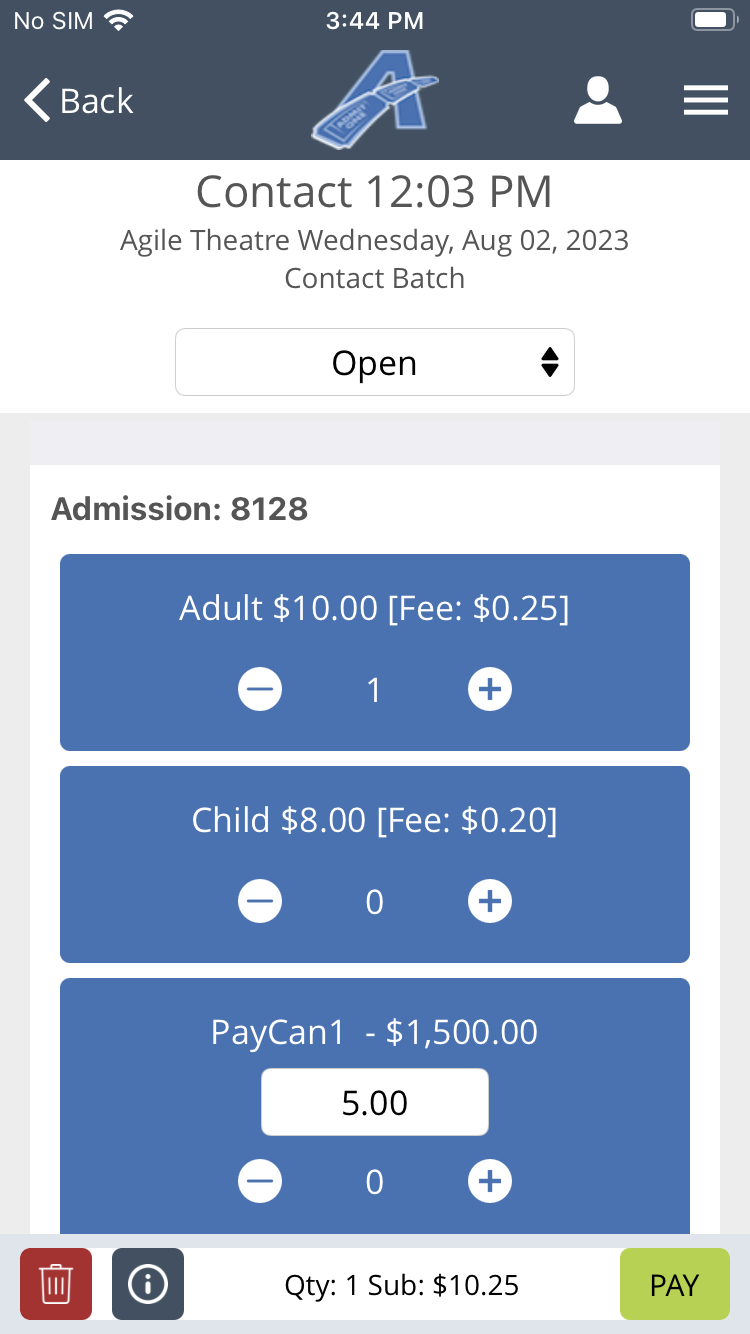Screen dimensions: 750x1334
Task: Decrease PayCan1 quantity
Action: (260, 1182)
